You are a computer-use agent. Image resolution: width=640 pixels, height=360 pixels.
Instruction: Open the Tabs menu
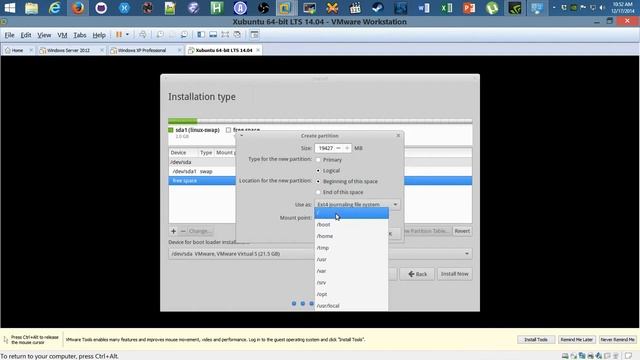[80, 35]
